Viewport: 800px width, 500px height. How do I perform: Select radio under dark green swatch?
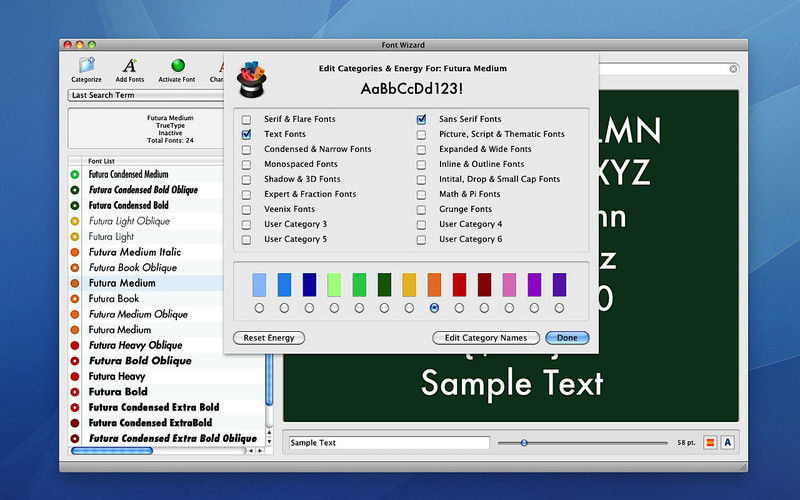click(x=384, y=308)
